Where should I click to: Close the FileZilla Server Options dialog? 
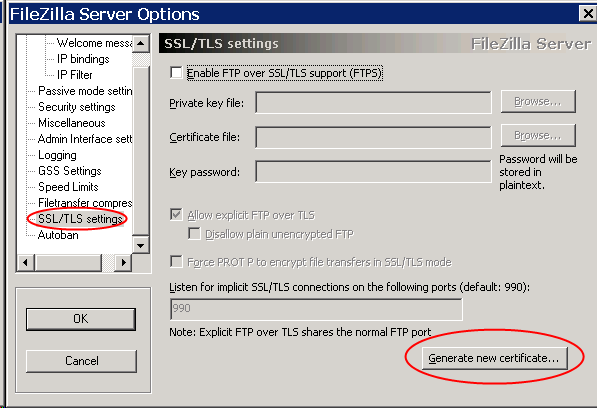pyautogui.click(x=588, y=14)
